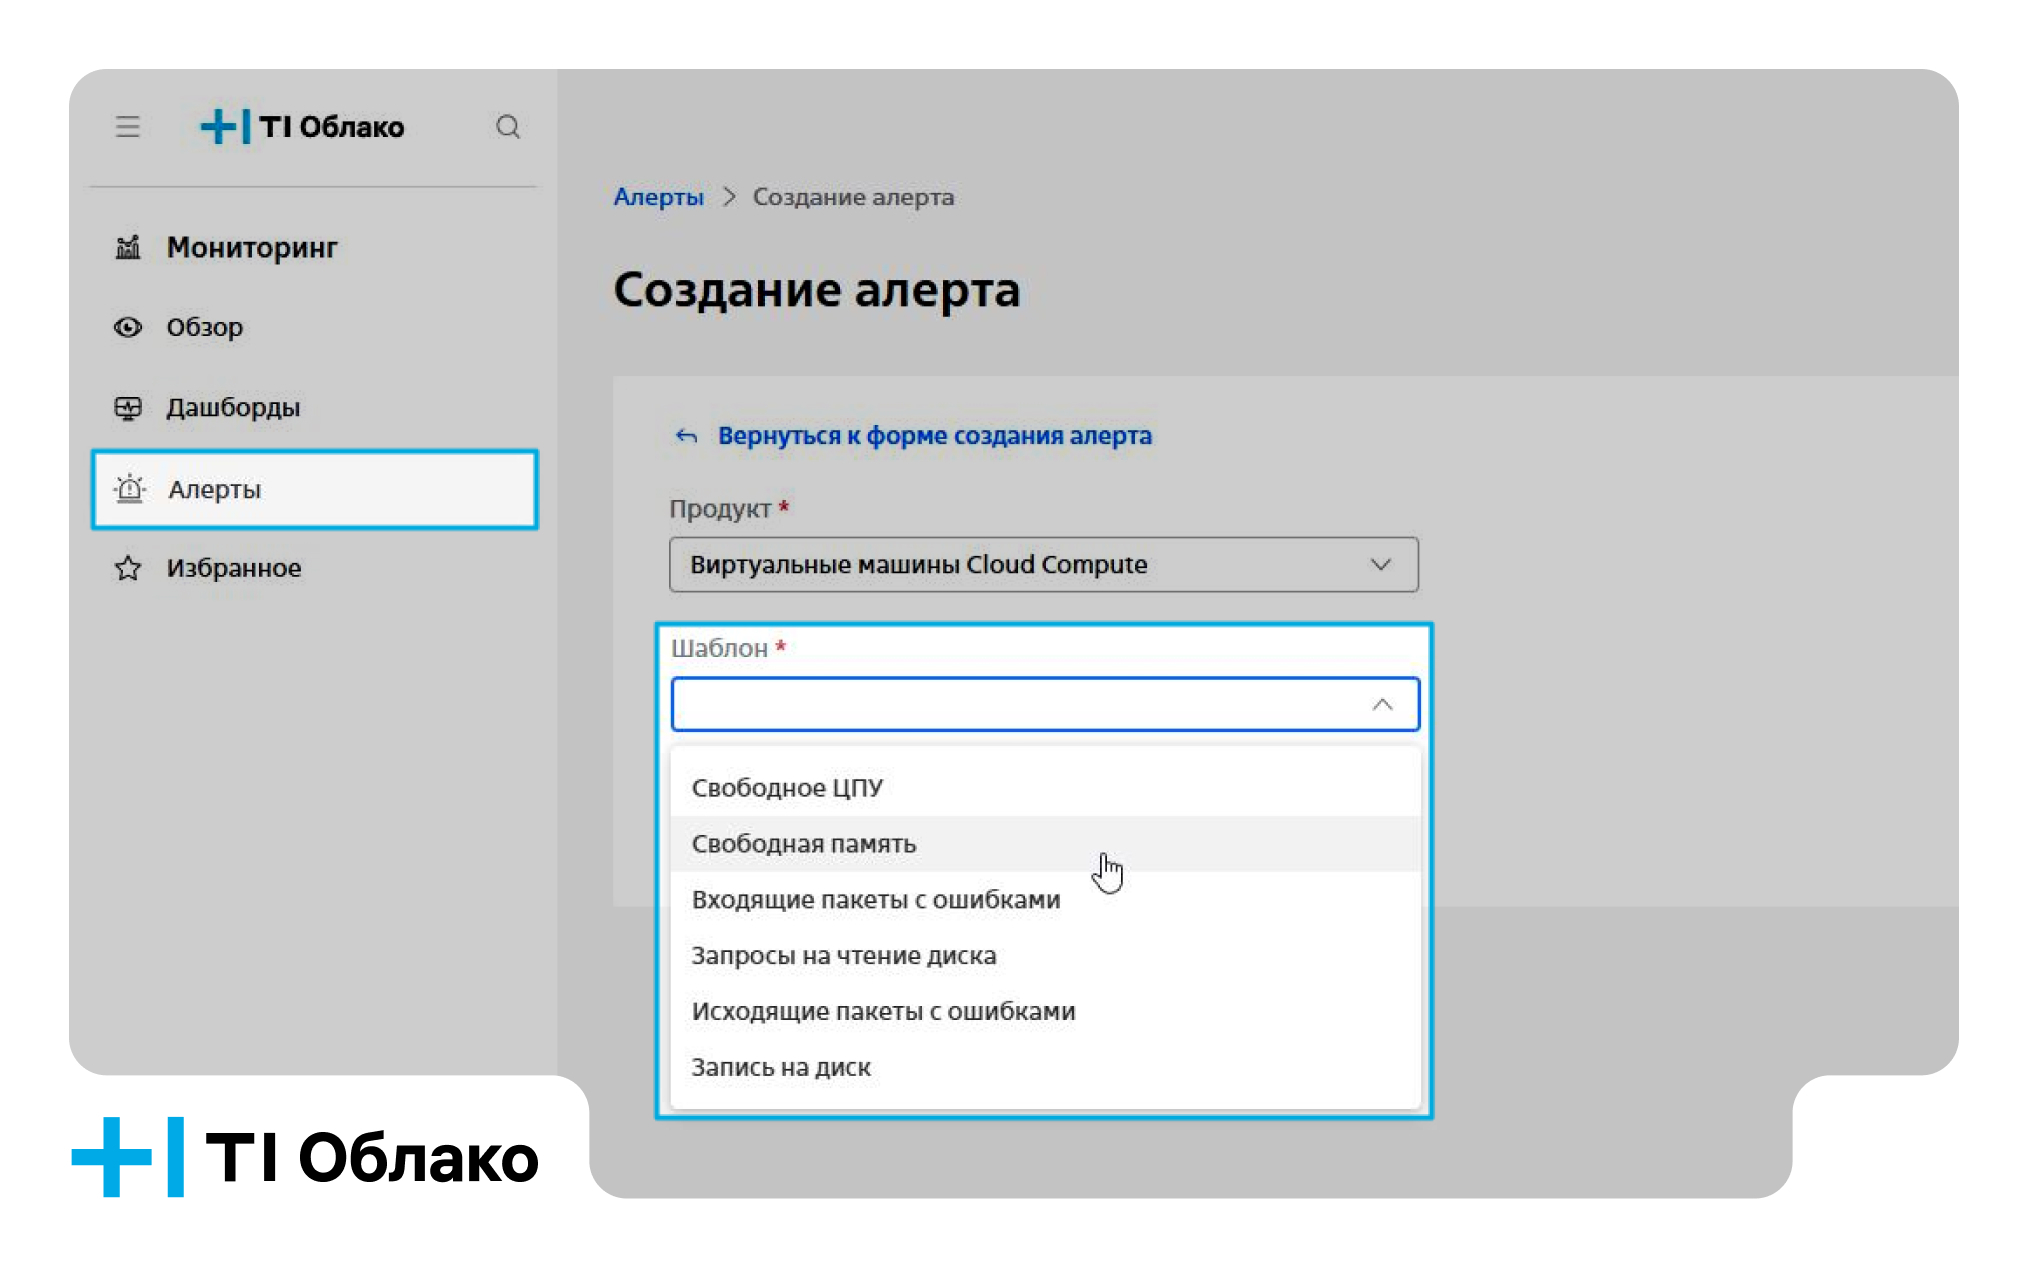Click the Мониторинг chart icon
The height and width of the screenshot is (1268, 2028).
(128, 247)
